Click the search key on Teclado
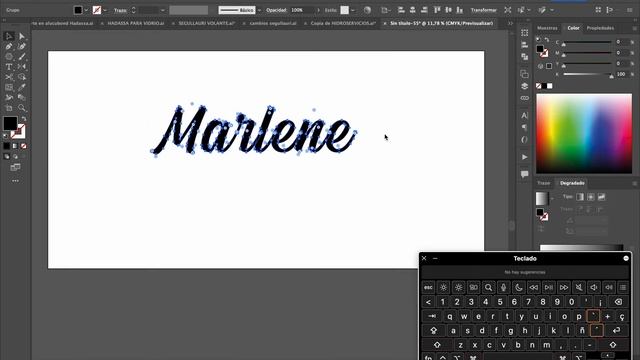The width and height of the screenshot is (640, 360). click(488, 287)
